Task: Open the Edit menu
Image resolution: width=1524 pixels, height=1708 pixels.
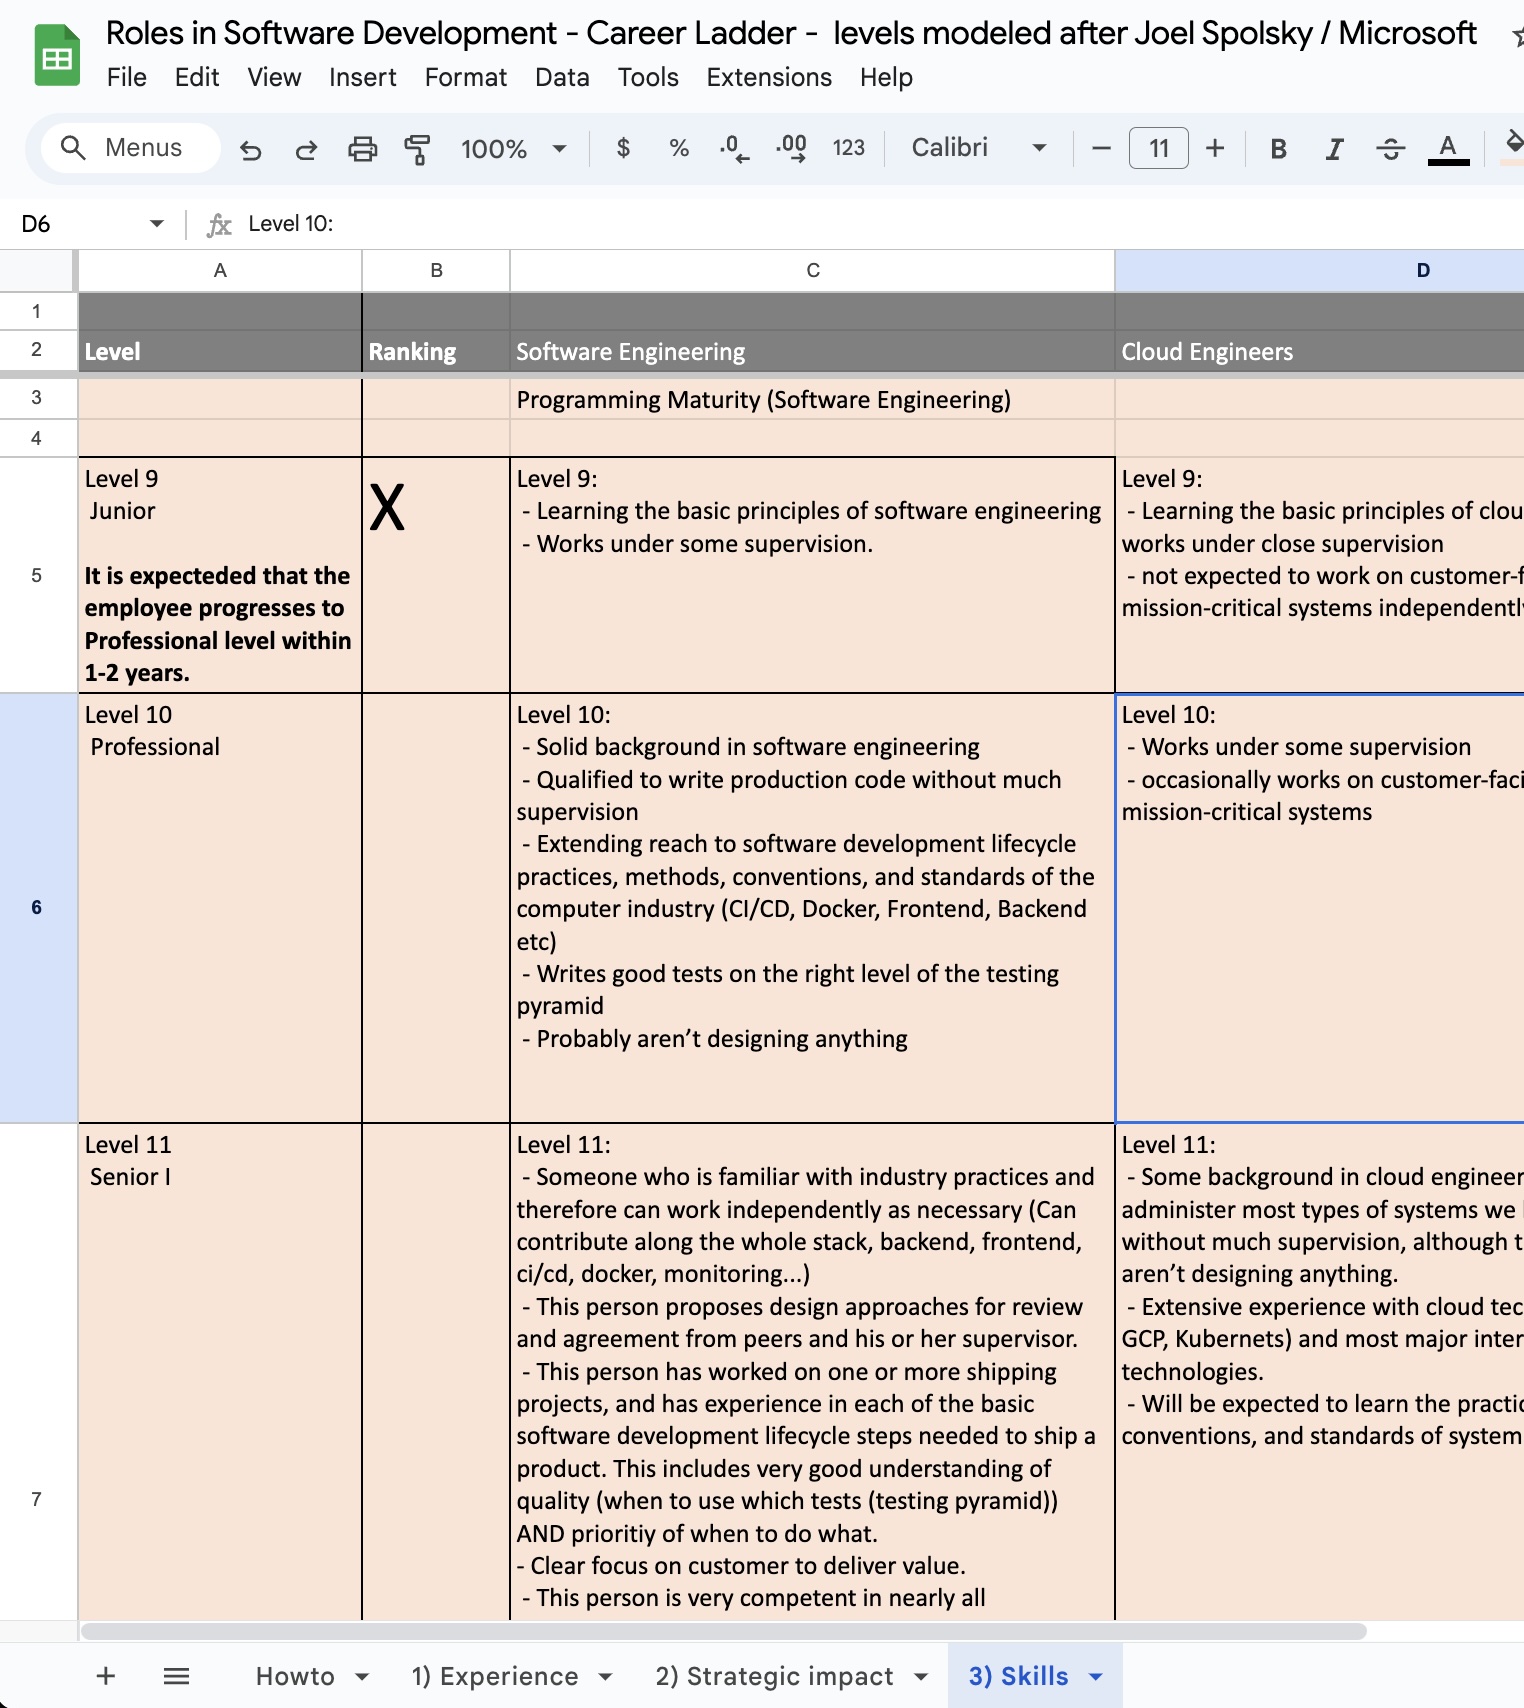Action: pyautogui.click(x=197, y=77)
